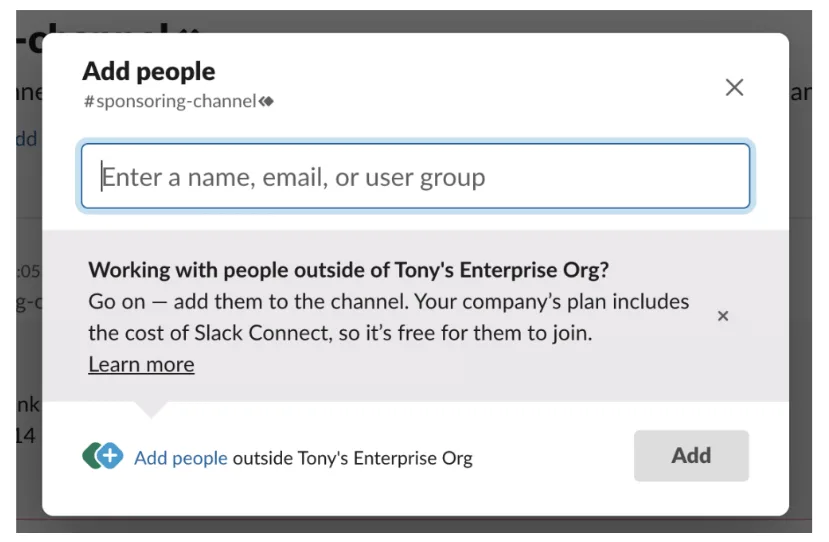Viewport: 829px width, 542px height.
Task: Click the banner text mentioning Slack Connect cost
Action: pos(388,317)
